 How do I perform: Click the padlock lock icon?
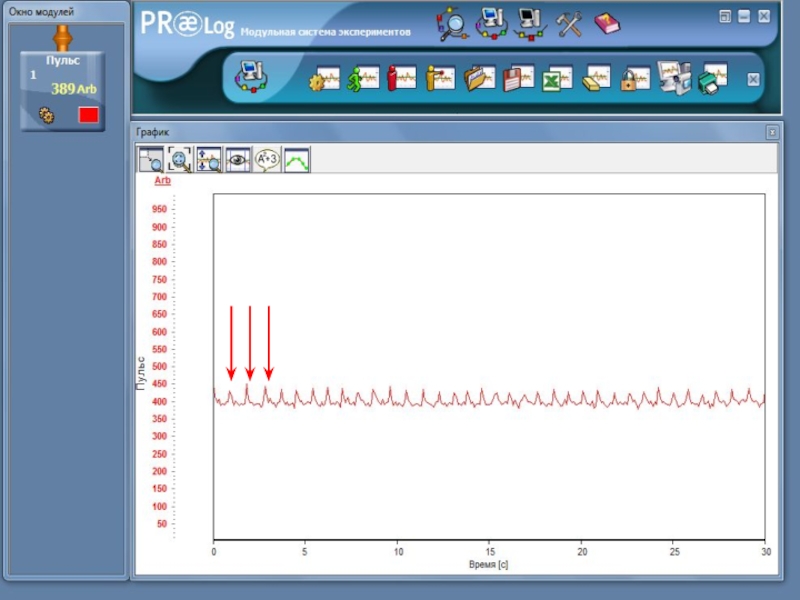[634, 78]
